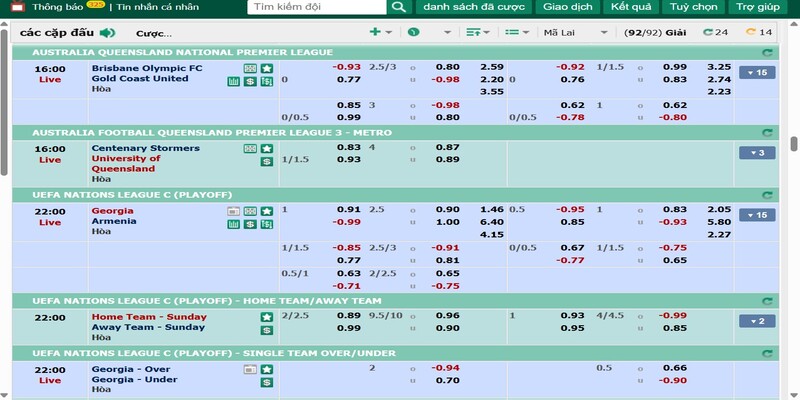This screenshot has height=400, width=800.
Task: Refresh the UEFA Nations League C (Playoff) section
Action: click(767, 194)
